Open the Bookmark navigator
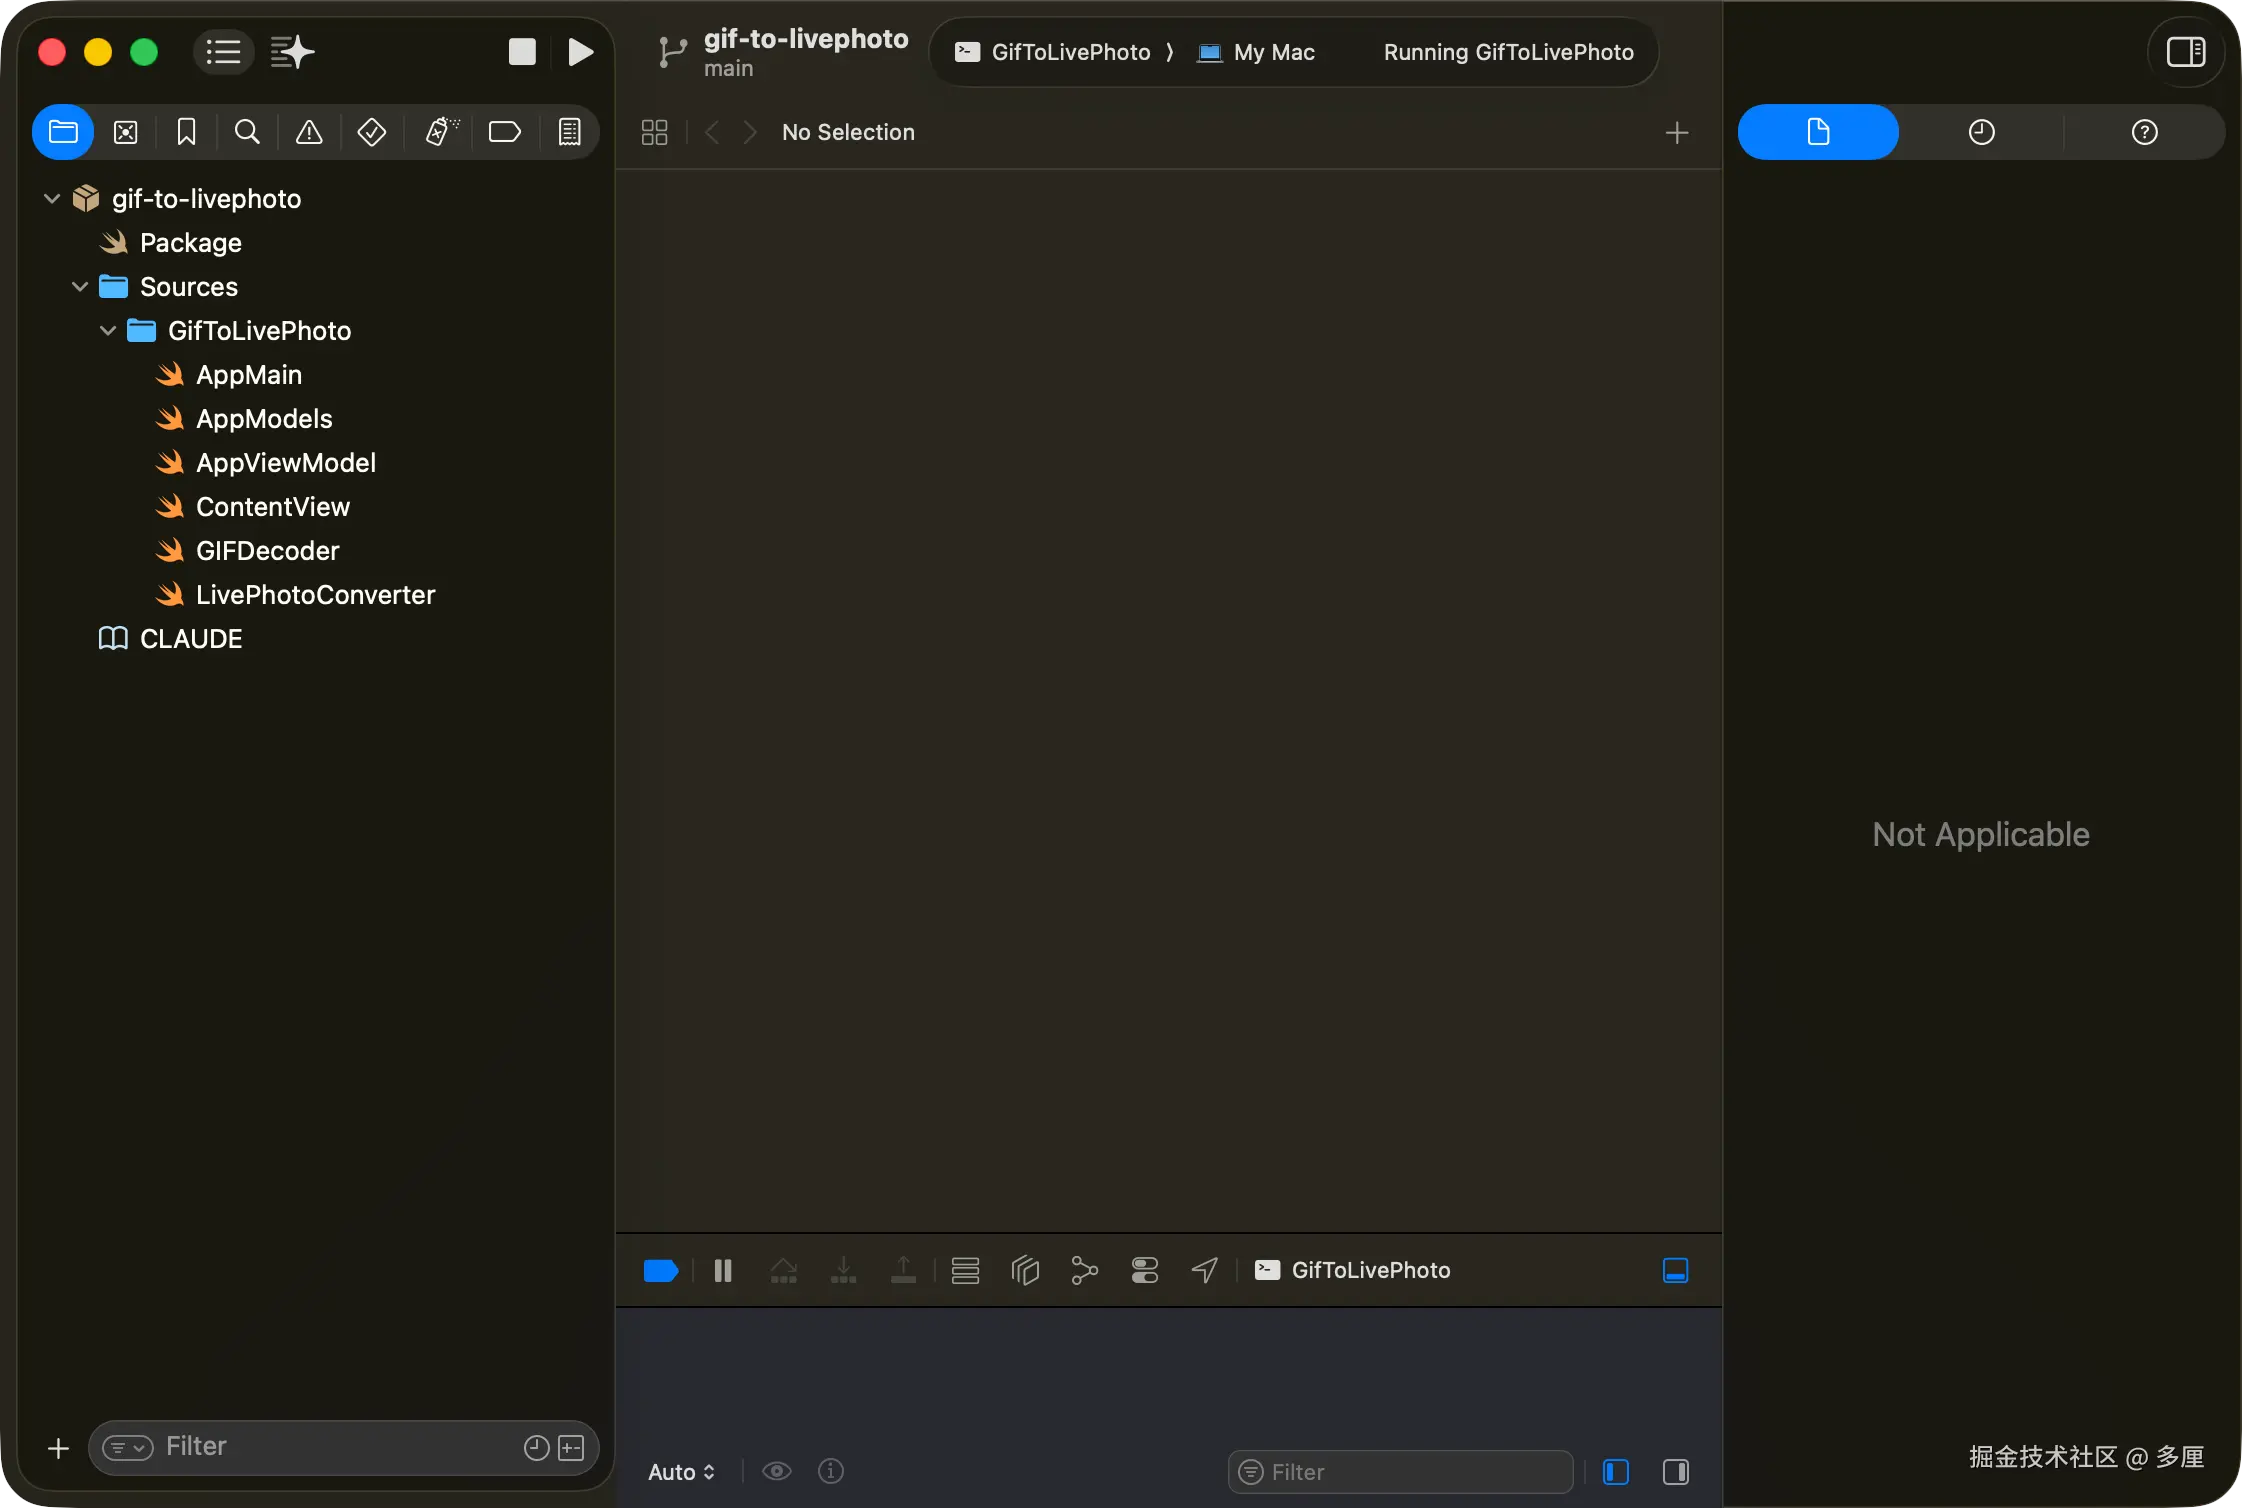The image size is (2242, 1508). coord(186,132)
